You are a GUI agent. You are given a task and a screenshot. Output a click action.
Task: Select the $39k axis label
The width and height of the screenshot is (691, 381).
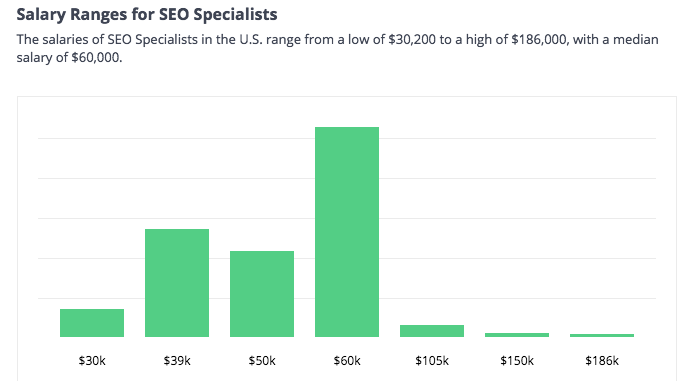click(177, 361)
